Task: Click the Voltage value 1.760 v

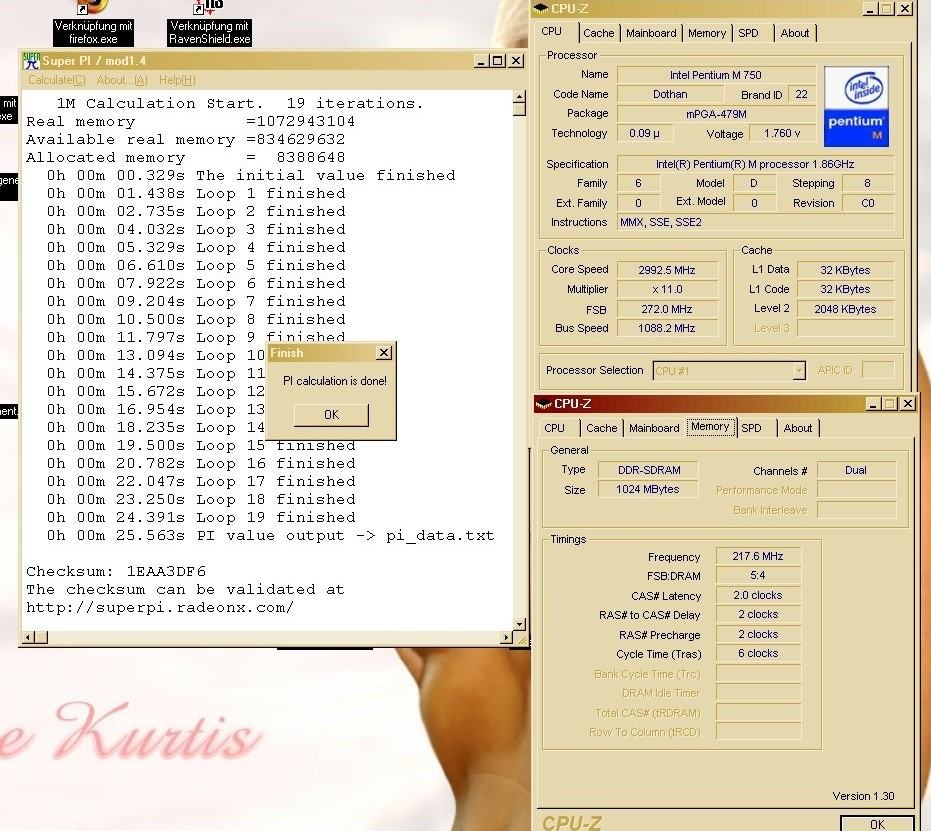Action: click(782, 134)
